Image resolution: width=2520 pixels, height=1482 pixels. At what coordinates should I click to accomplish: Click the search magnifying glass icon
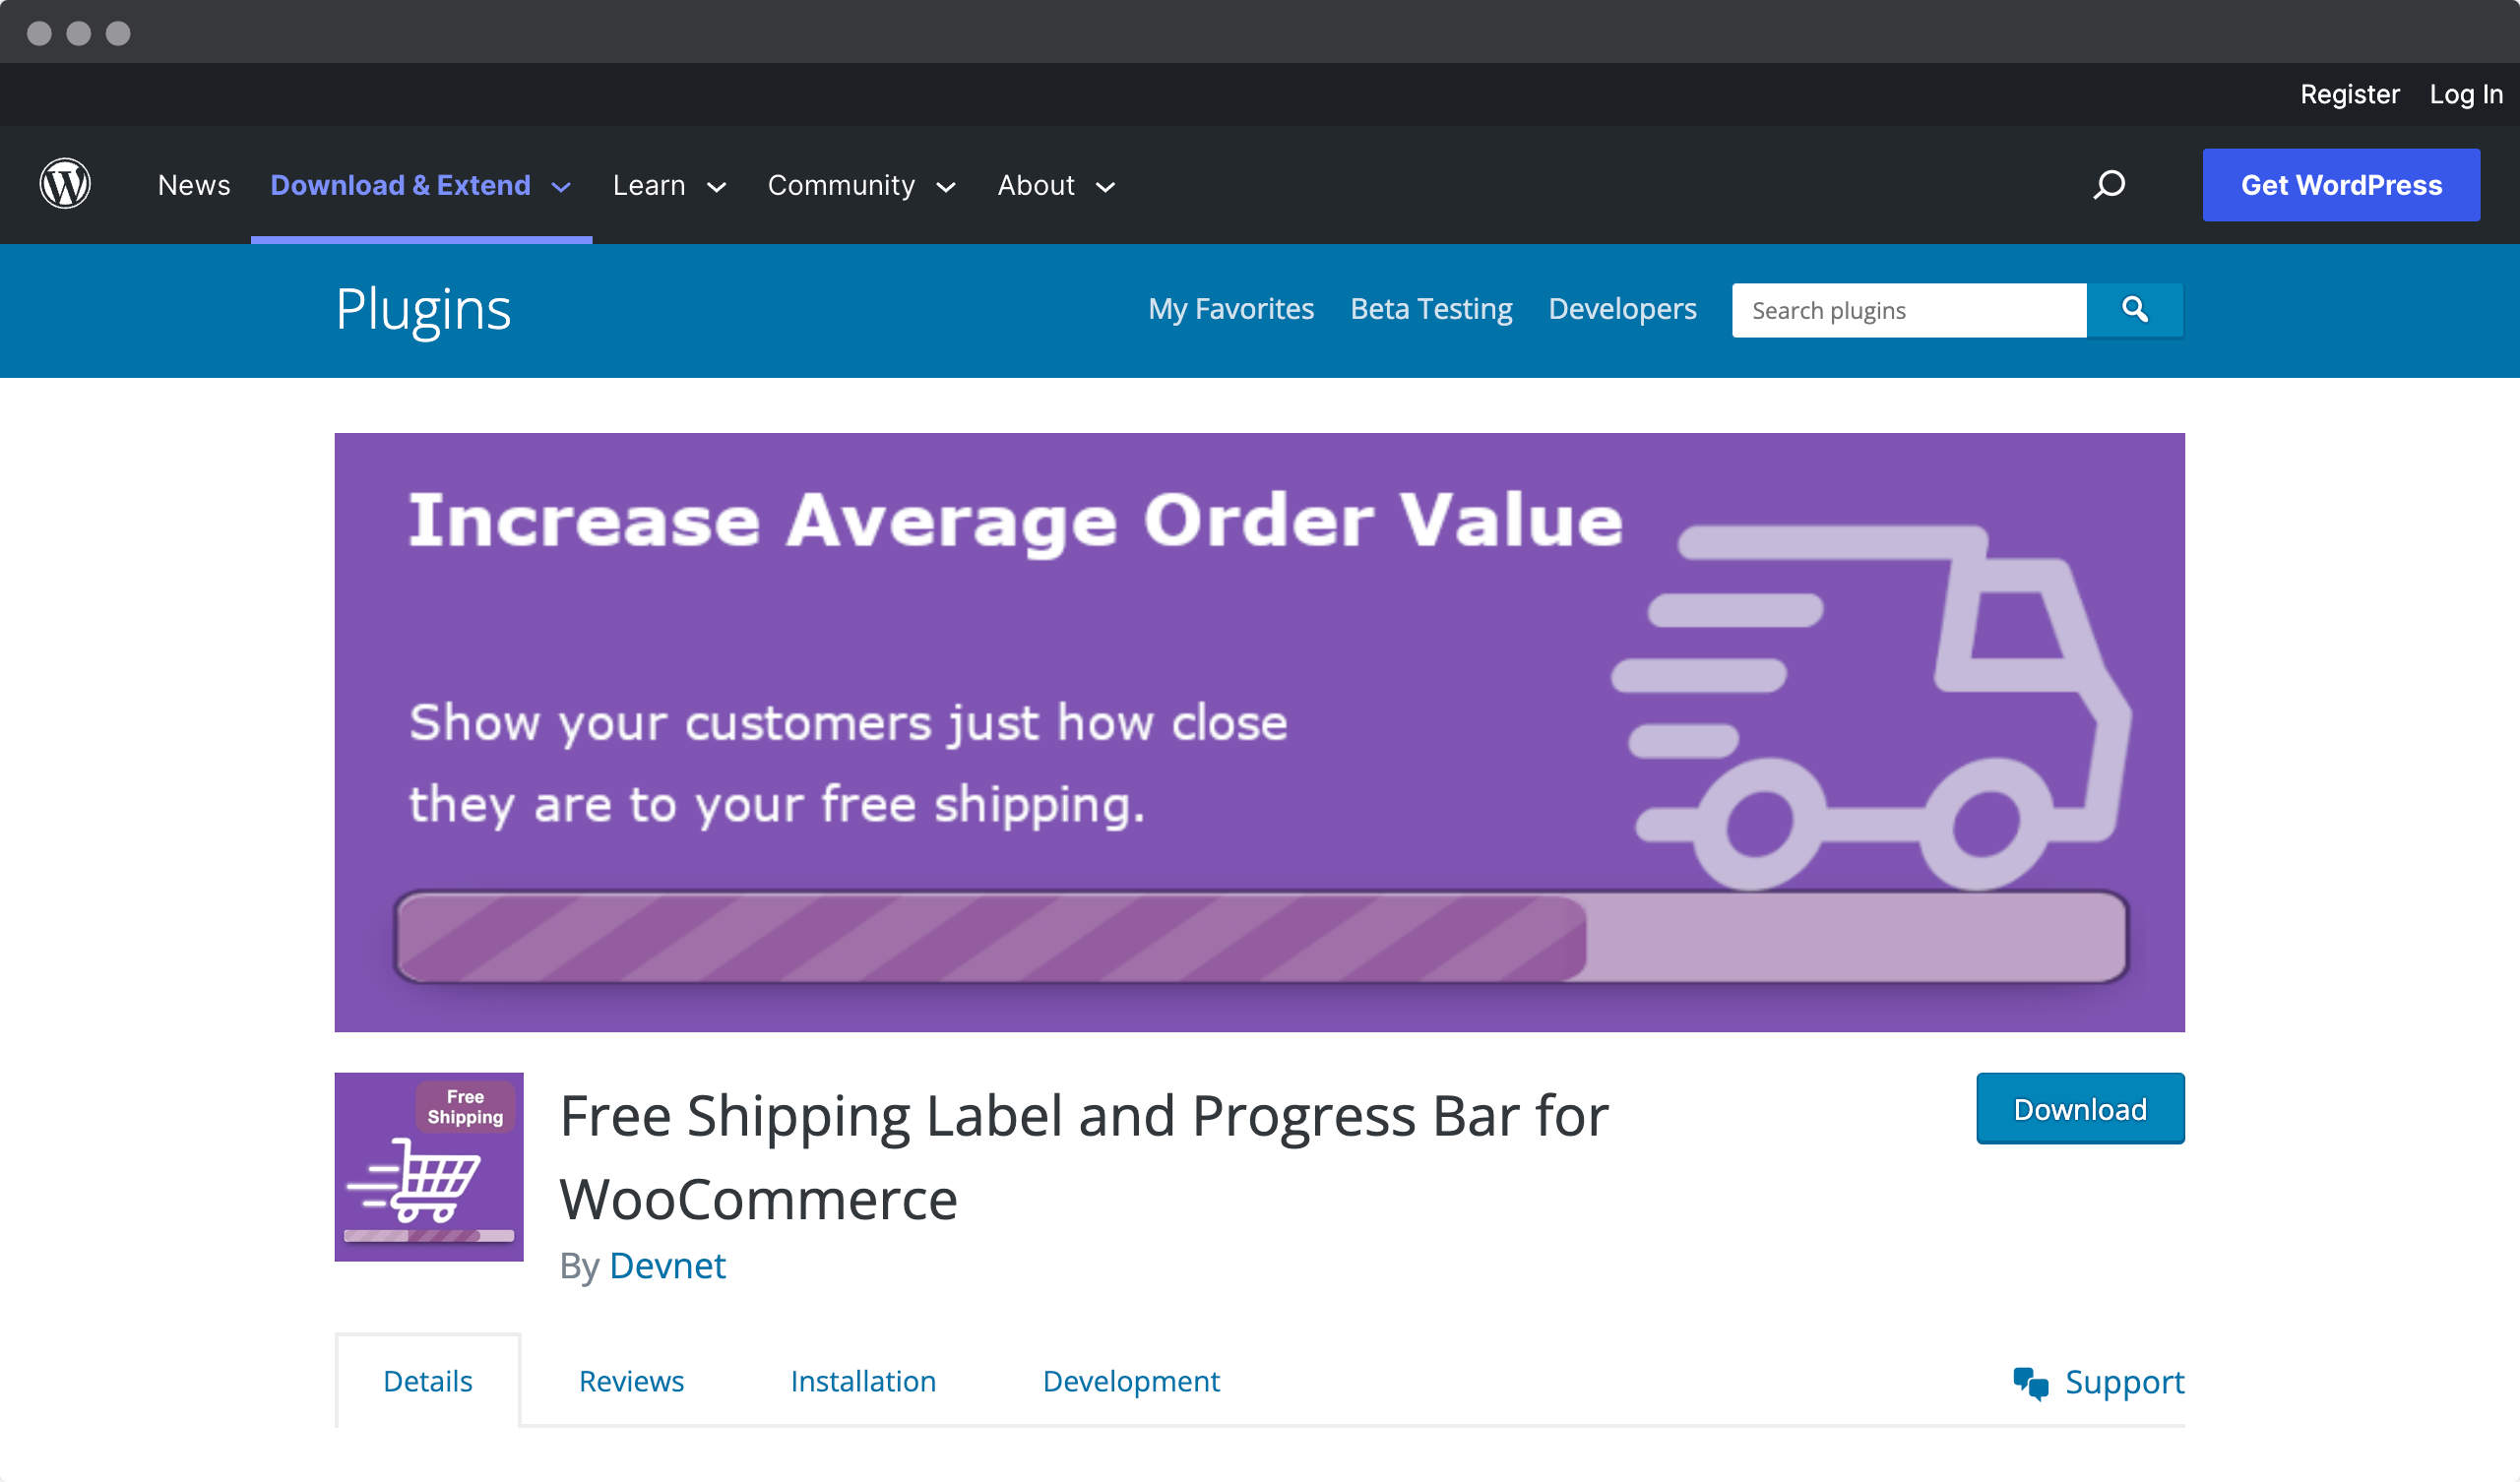[2137, 311]
